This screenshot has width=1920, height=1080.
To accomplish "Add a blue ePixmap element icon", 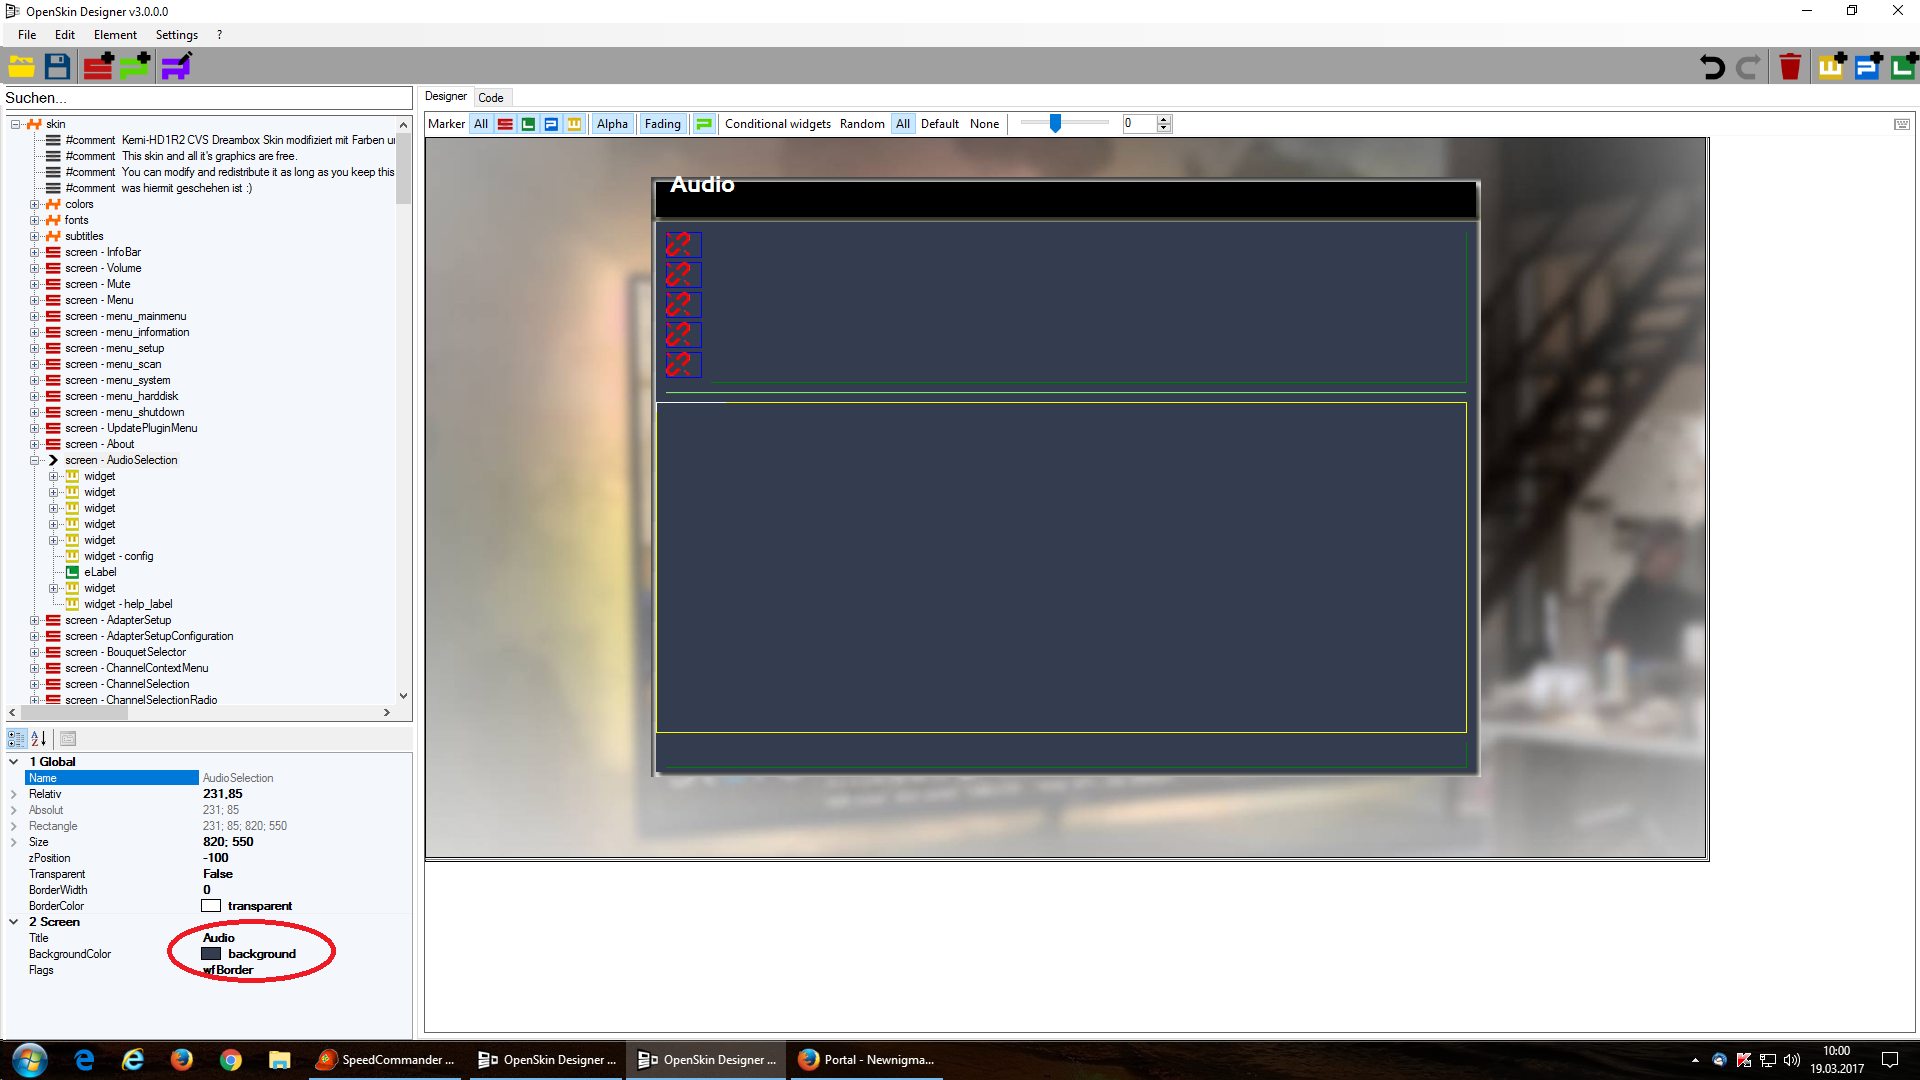I will click(1868, 67).
